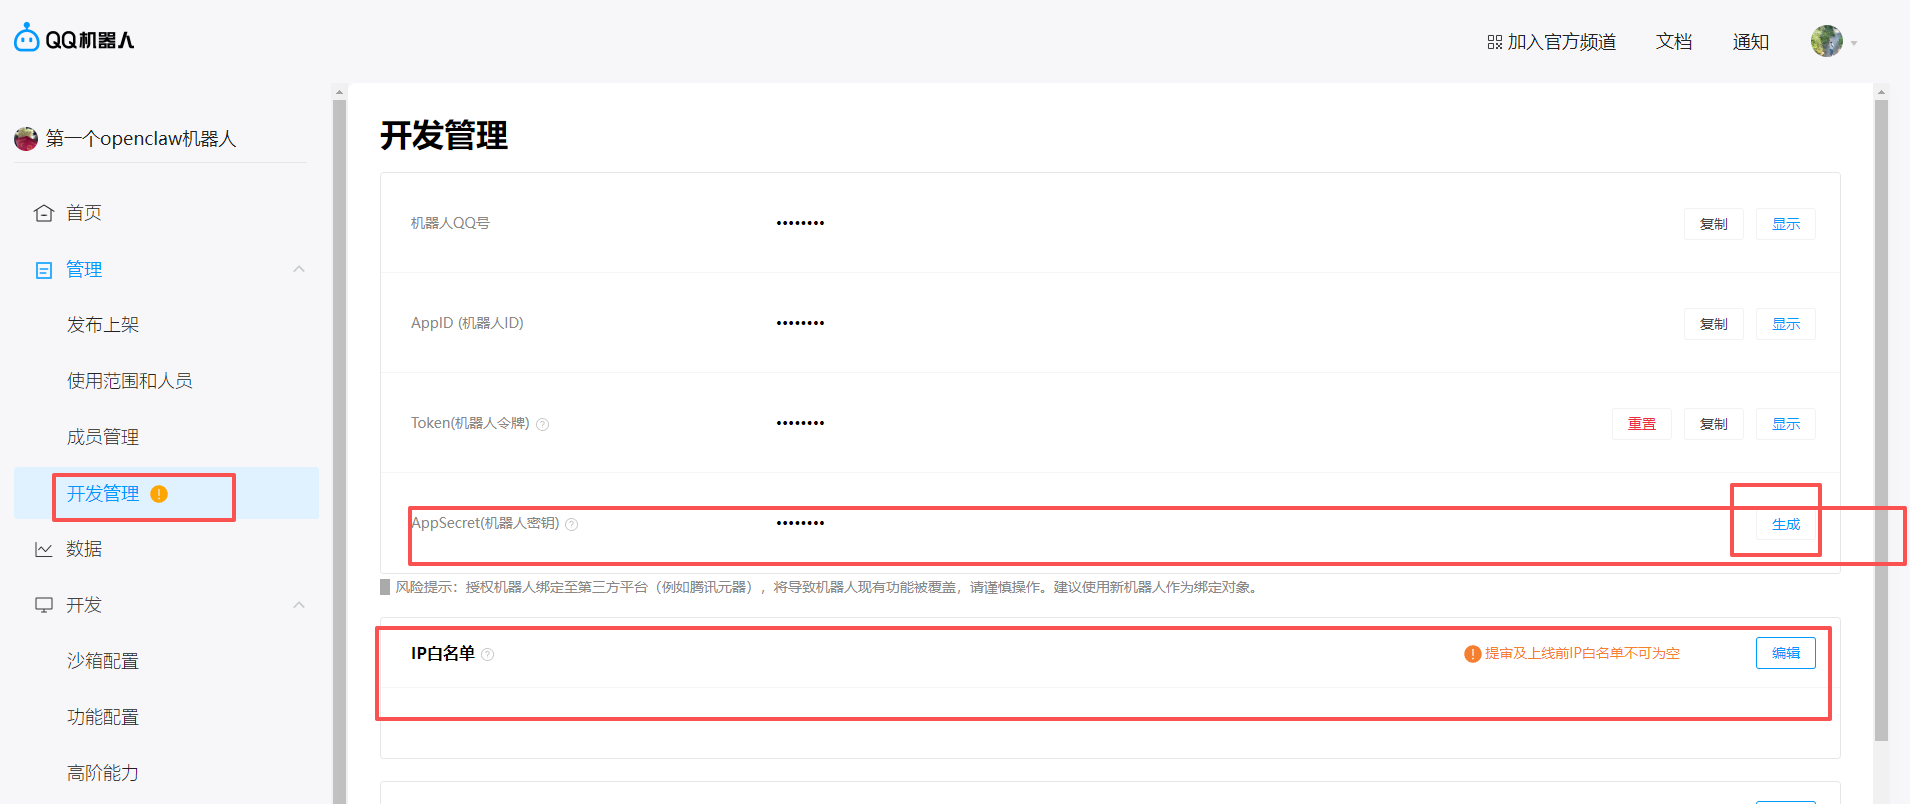This screenshot has width=1910, height=804.
Task: Edit the IP白名单 with 编辑 button
Action: 1785,653
